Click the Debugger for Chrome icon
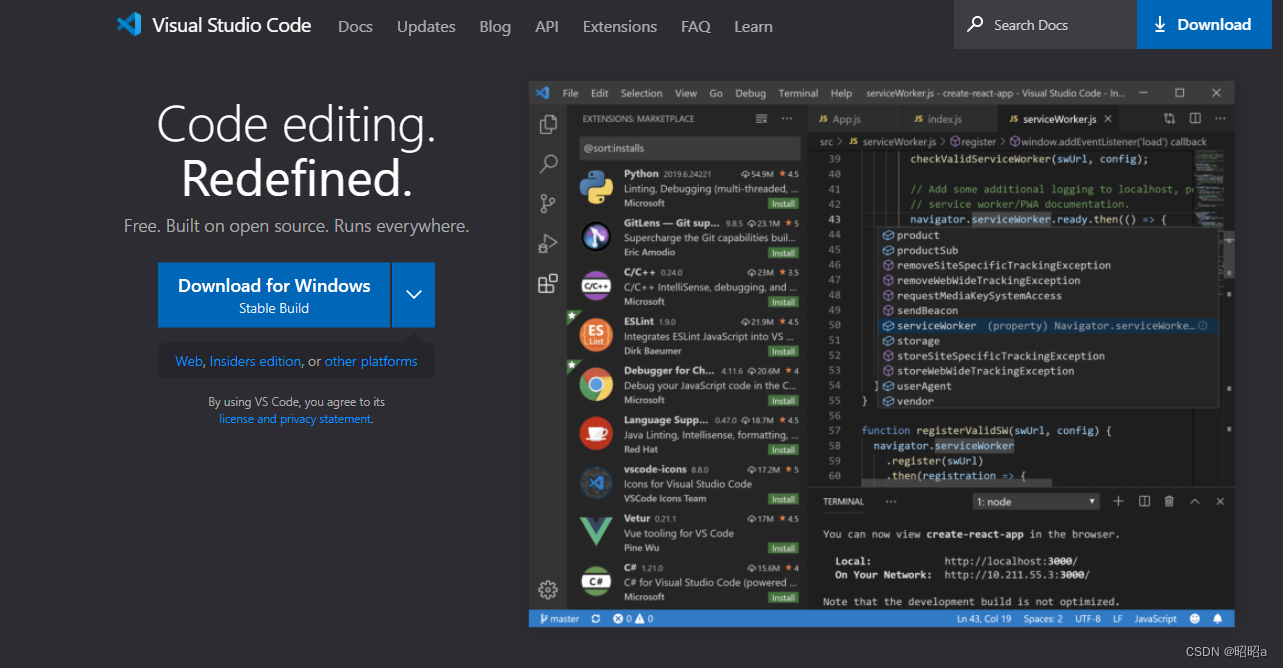This screenshot has height=668, width=1283. 596,384
